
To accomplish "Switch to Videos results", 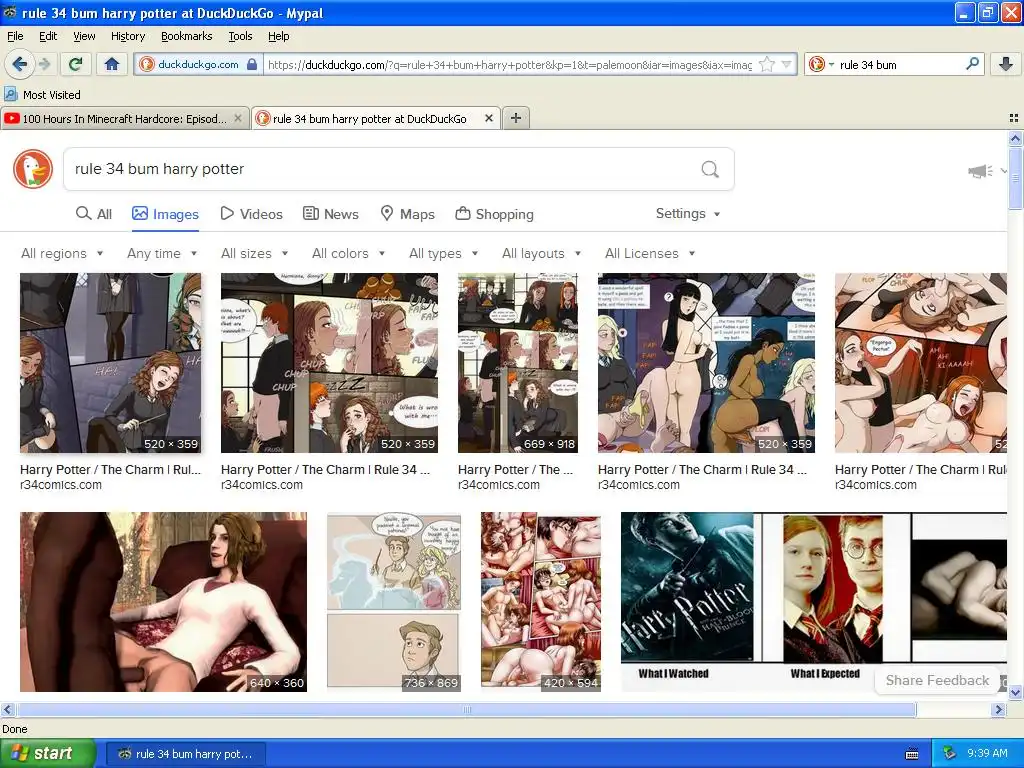I will pos(251,214).
